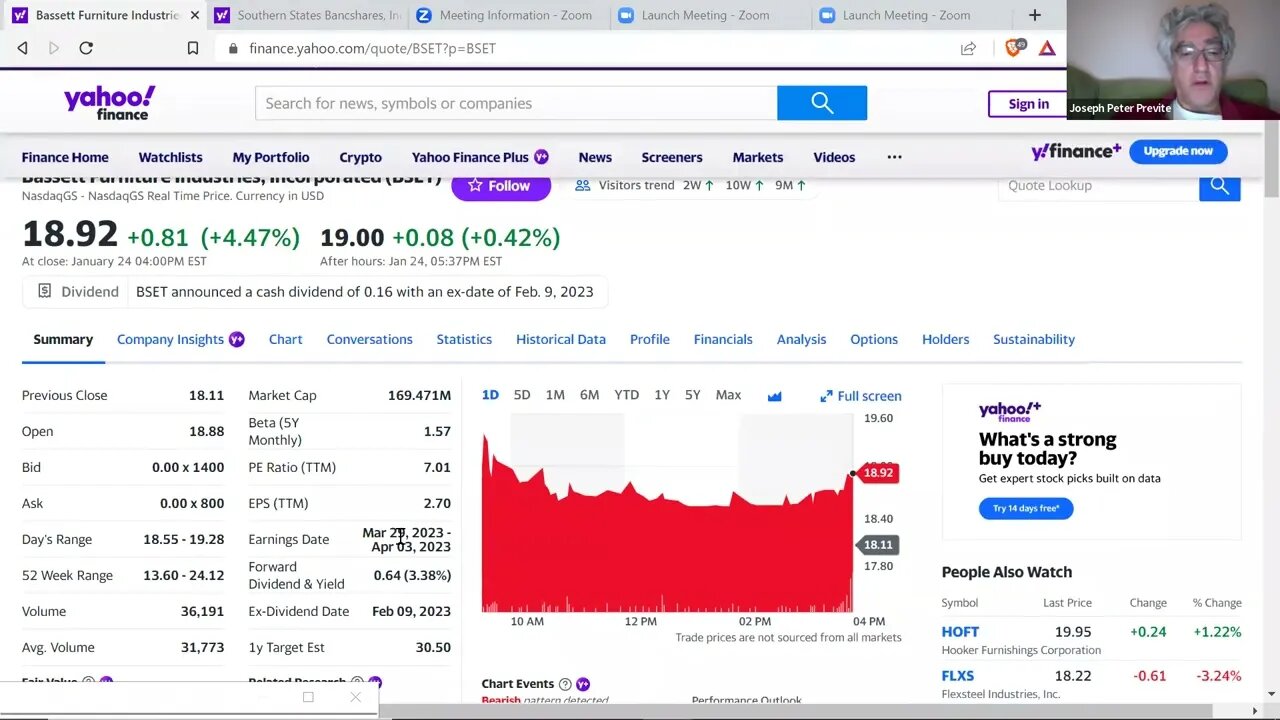Open Screeners menu item
The width and height of the screenshot is (1280, 720).
(672, 157)
